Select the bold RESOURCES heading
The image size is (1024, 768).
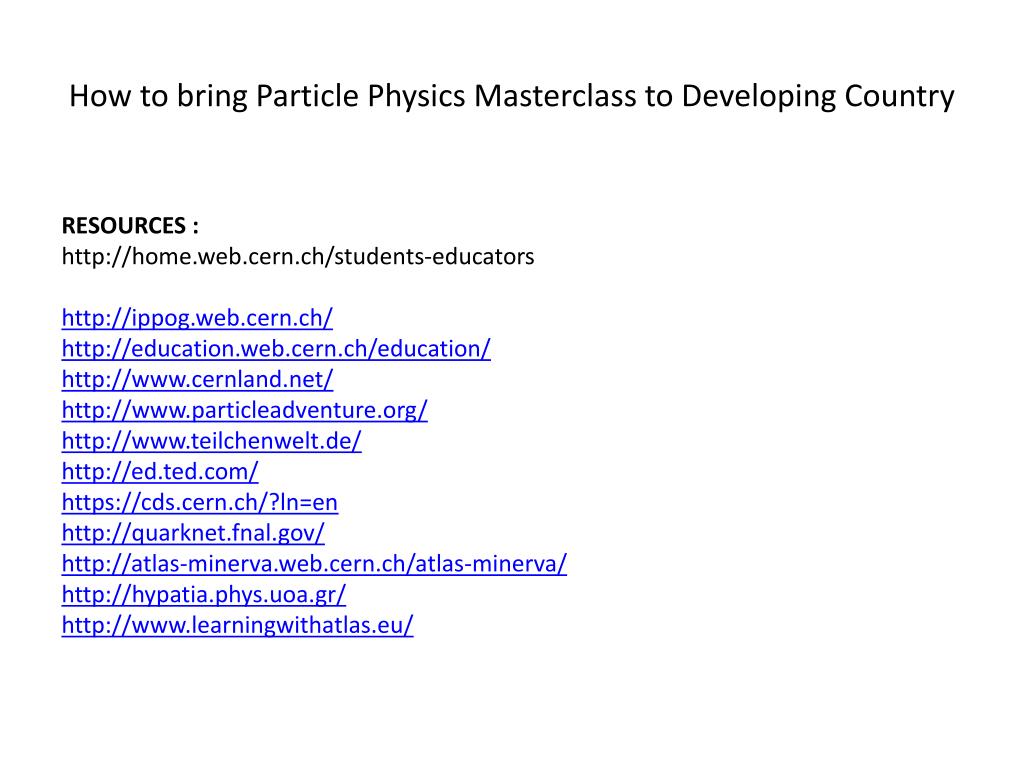(x=130, y=225)
